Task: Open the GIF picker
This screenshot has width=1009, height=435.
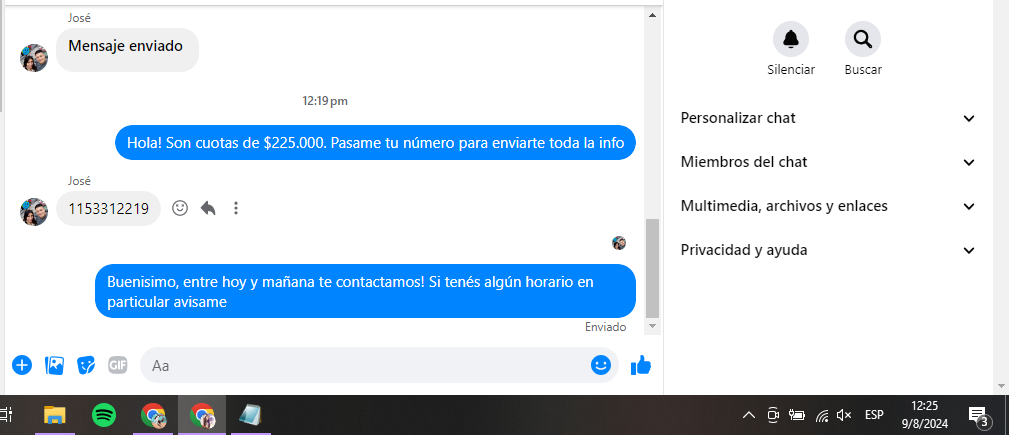Action: coord(117,366)
